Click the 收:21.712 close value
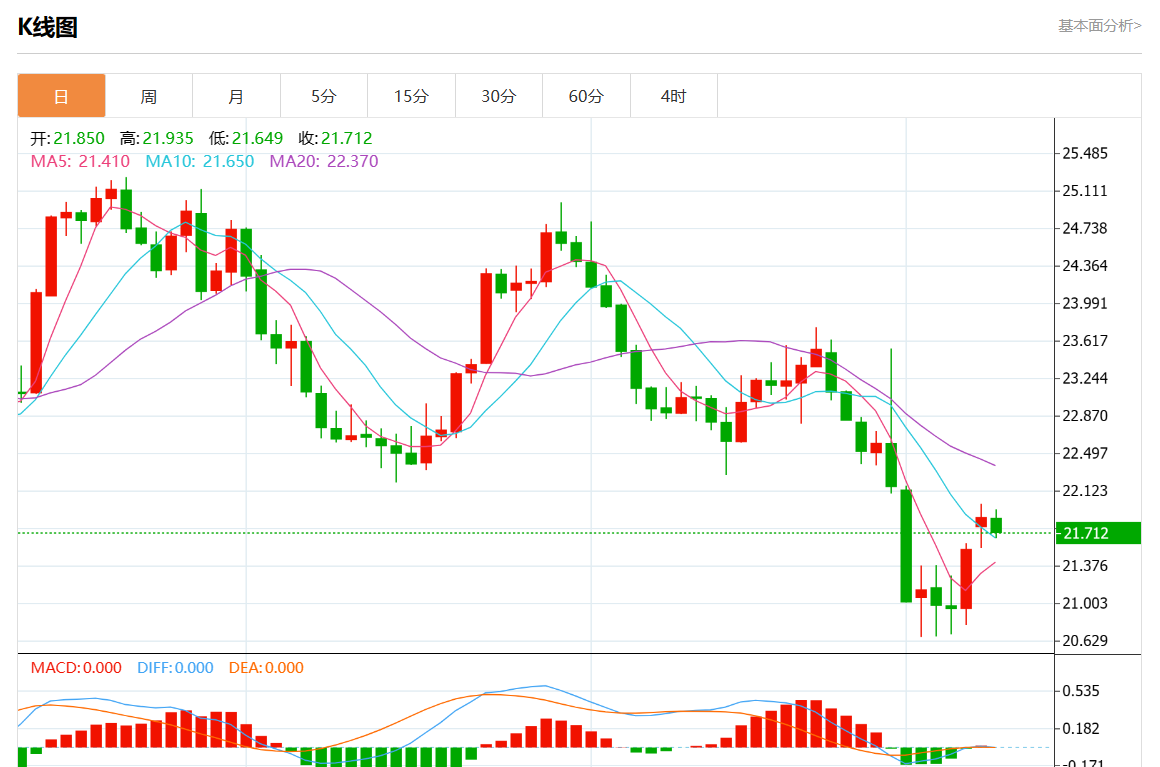This screenshot has width=1160, height=767. (335, 138)
